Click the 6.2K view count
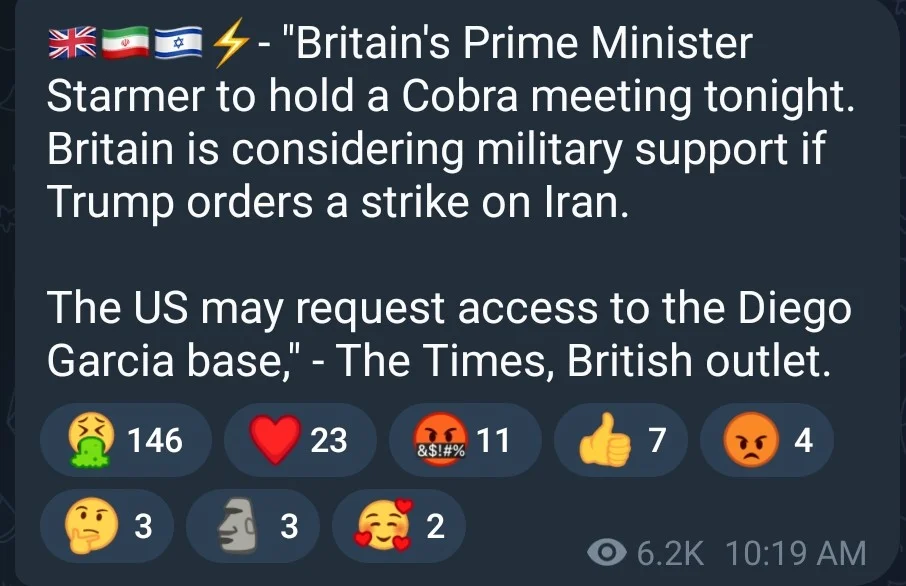906x586 pixels. (x=670, y=553)
